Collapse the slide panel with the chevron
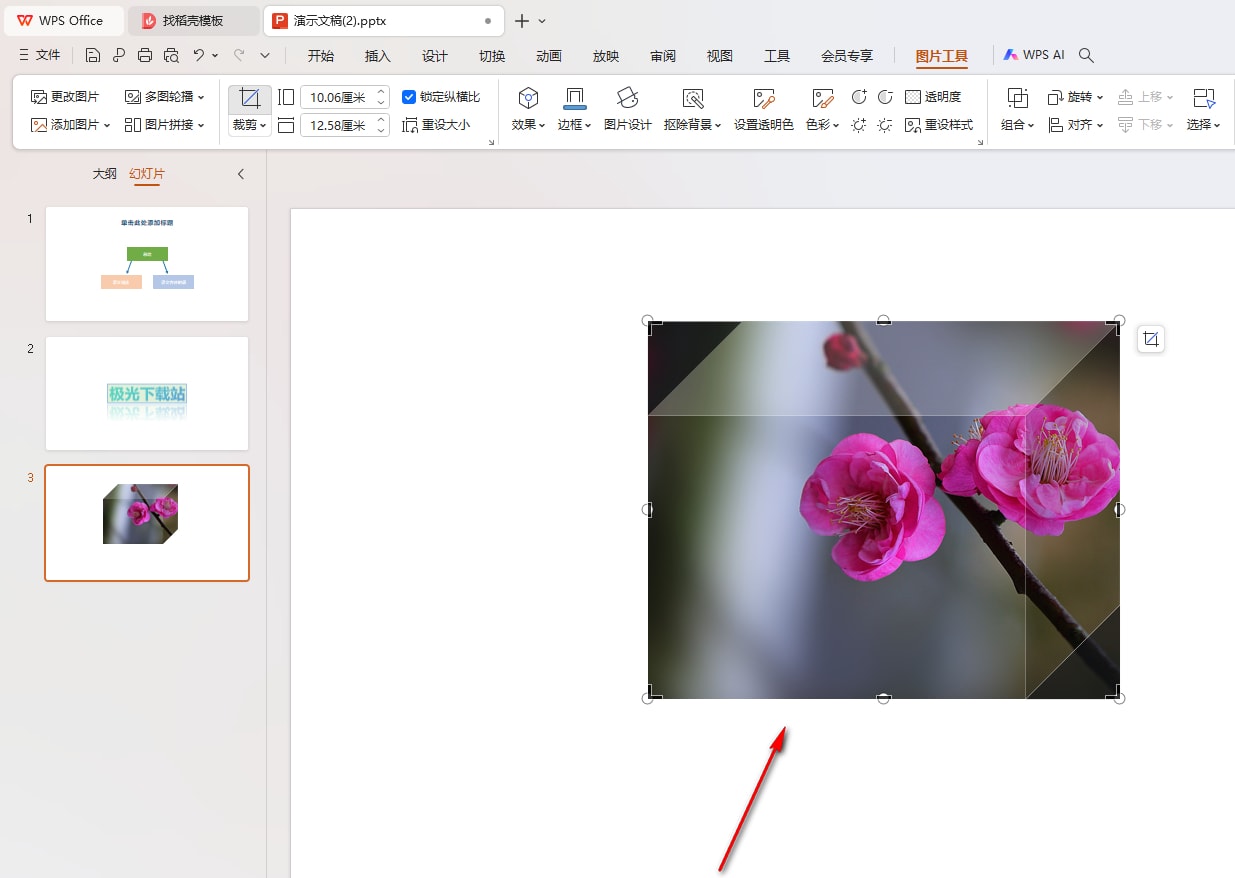Screen dimensions: 1235x878 coord(241,174)
